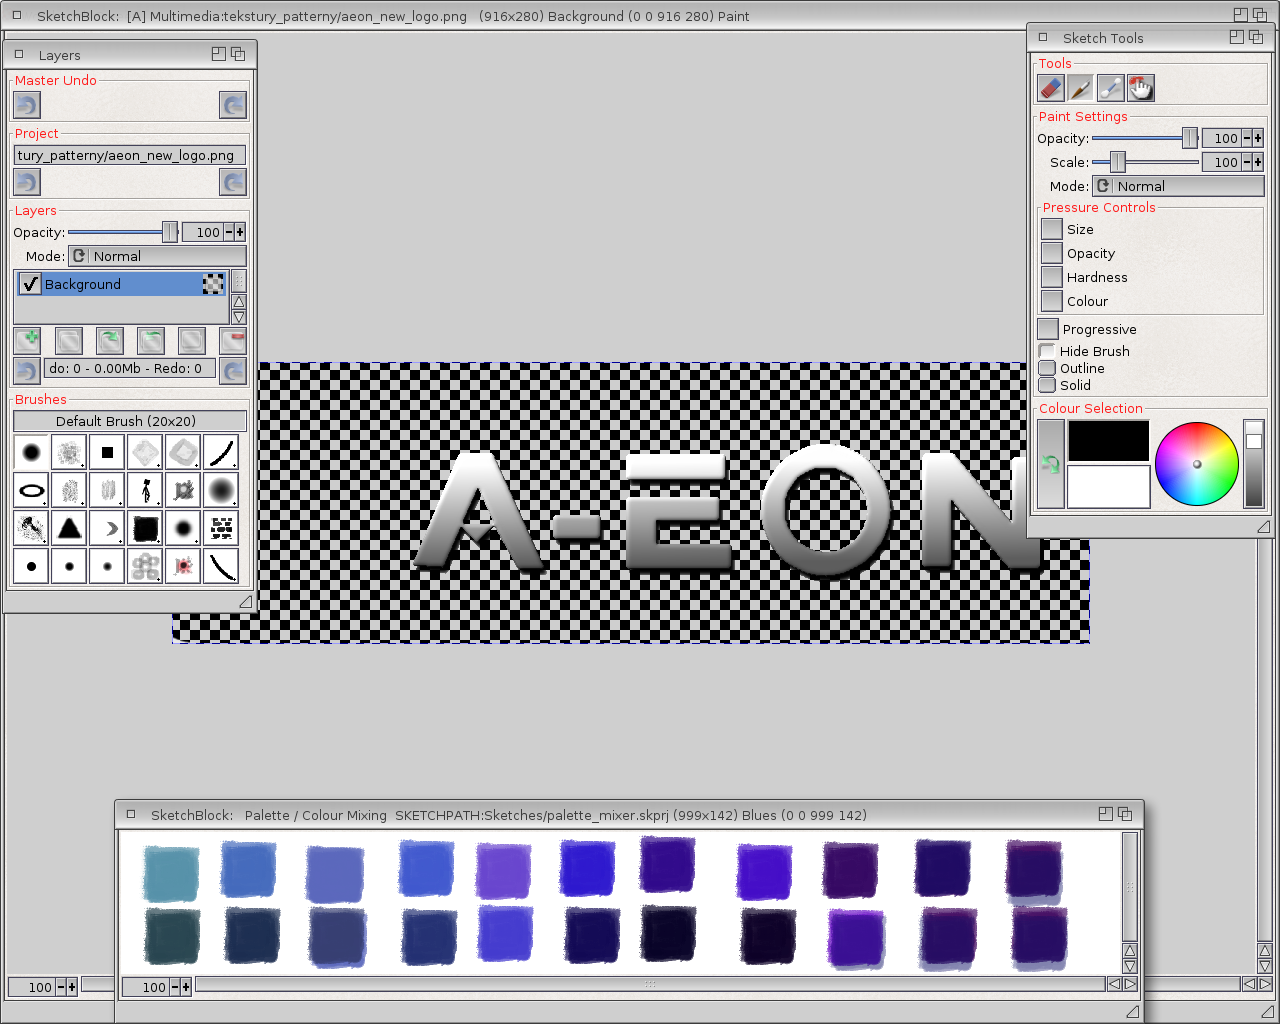1280x1024 pixels.
Task: Select the Colour picker pipette tool
Action: click(x=1110, y=88)
